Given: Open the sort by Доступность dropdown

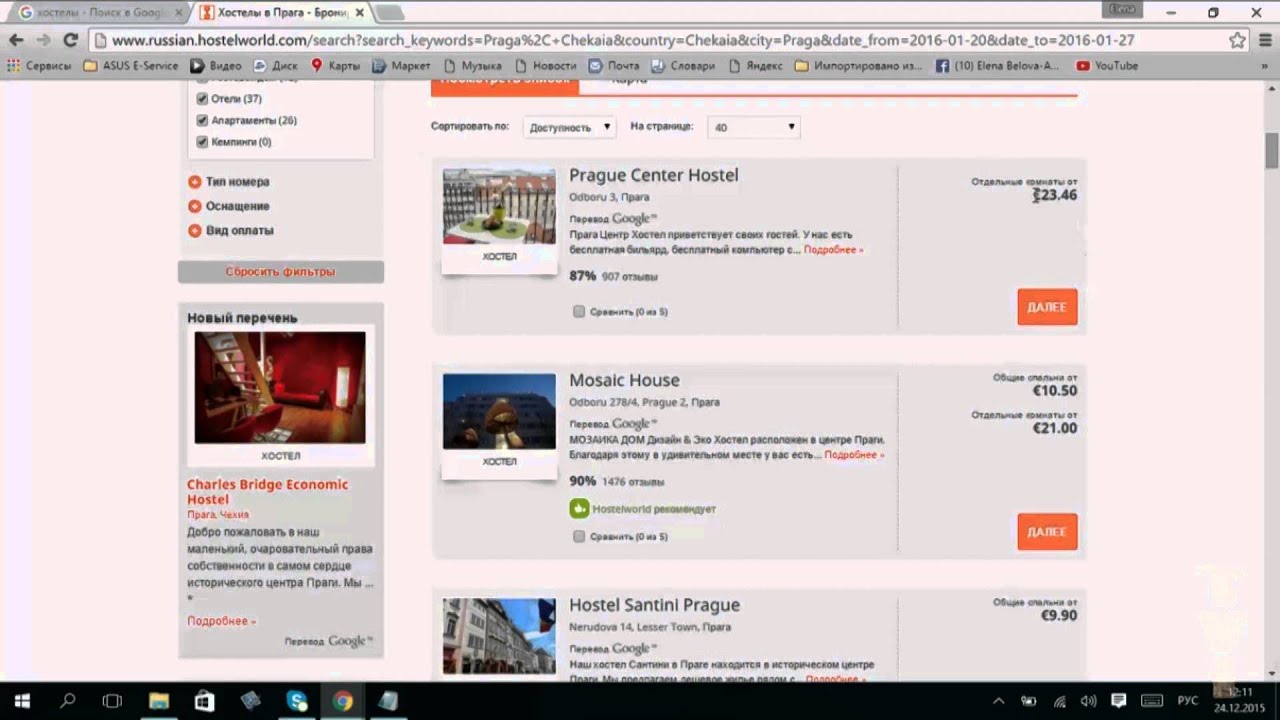Looking at the screenshot, I should click(x=570, y=127).
